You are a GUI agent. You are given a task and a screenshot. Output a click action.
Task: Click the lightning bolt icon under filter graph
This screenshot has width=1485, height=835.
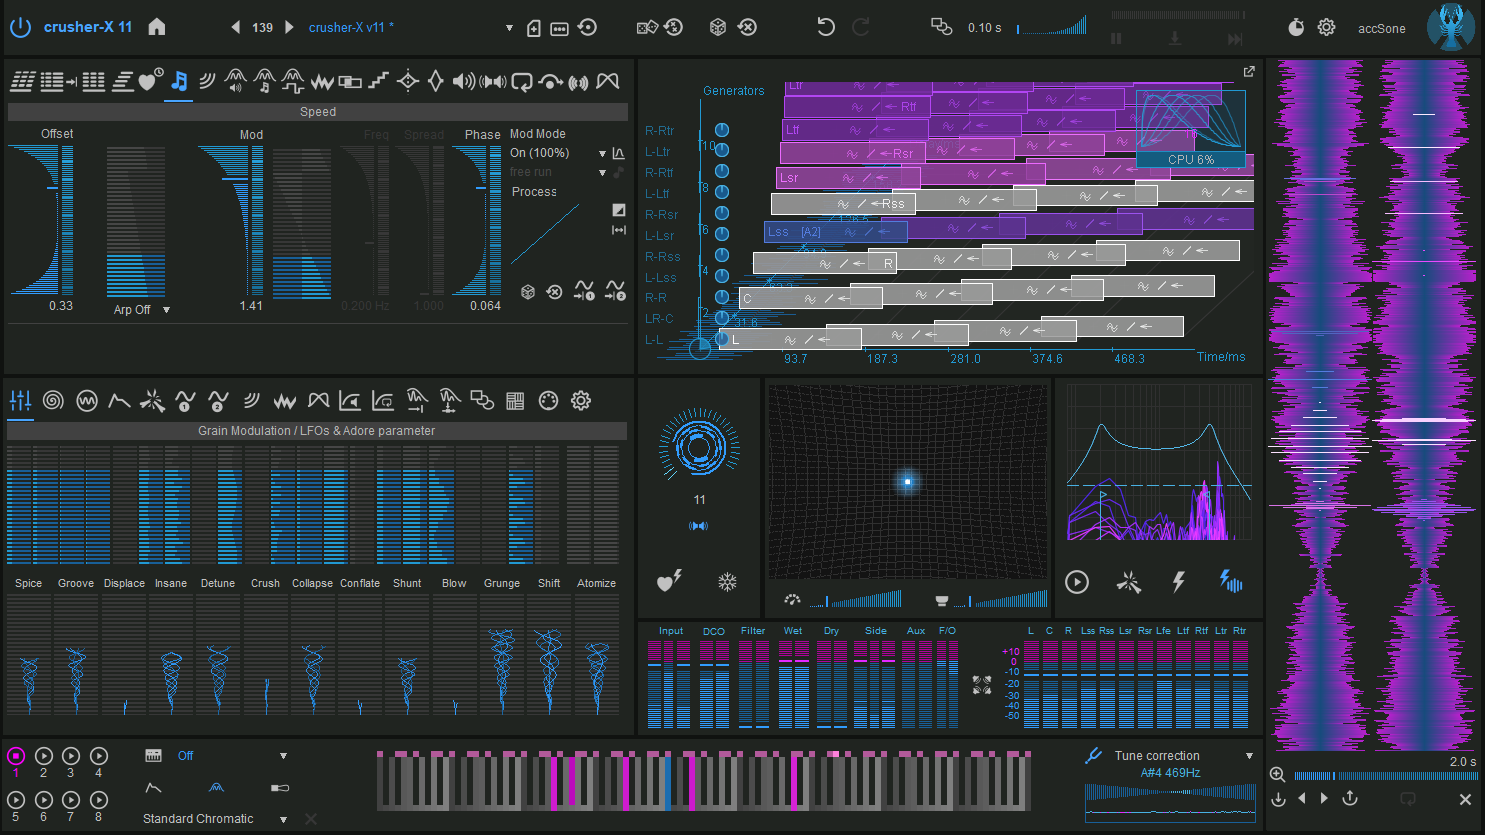click(1179, 582)
